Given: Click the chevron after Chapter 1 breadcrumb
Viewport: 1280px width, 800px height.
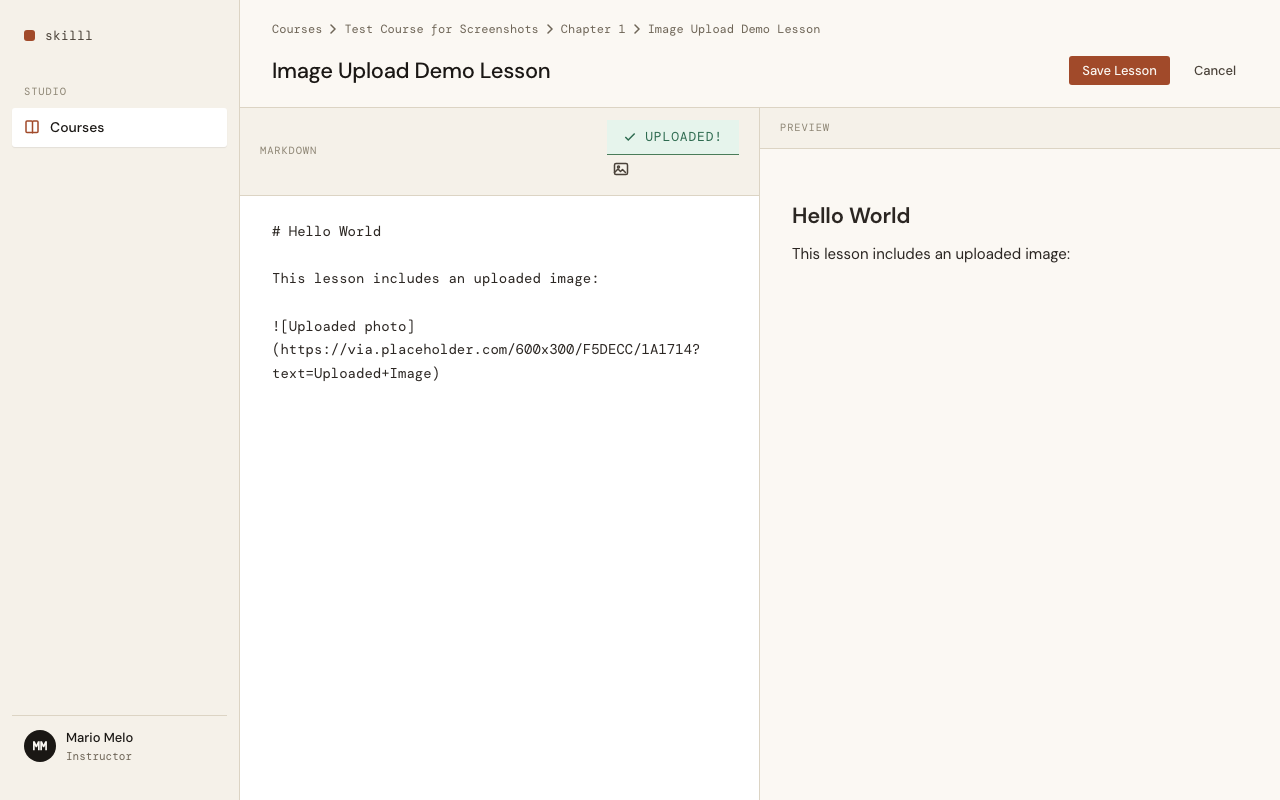Looking at the screenshot, I should point(637,29).
